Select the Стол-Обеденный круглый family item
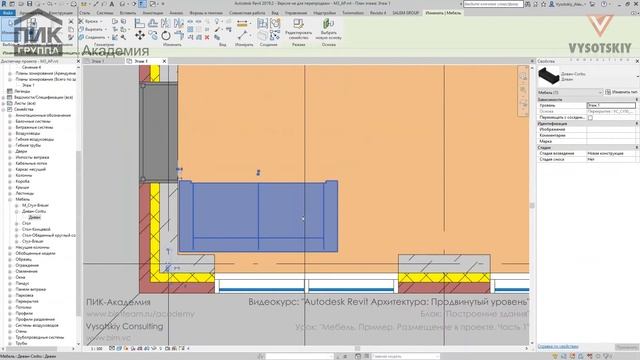640x360 pixels. (48, 236)
